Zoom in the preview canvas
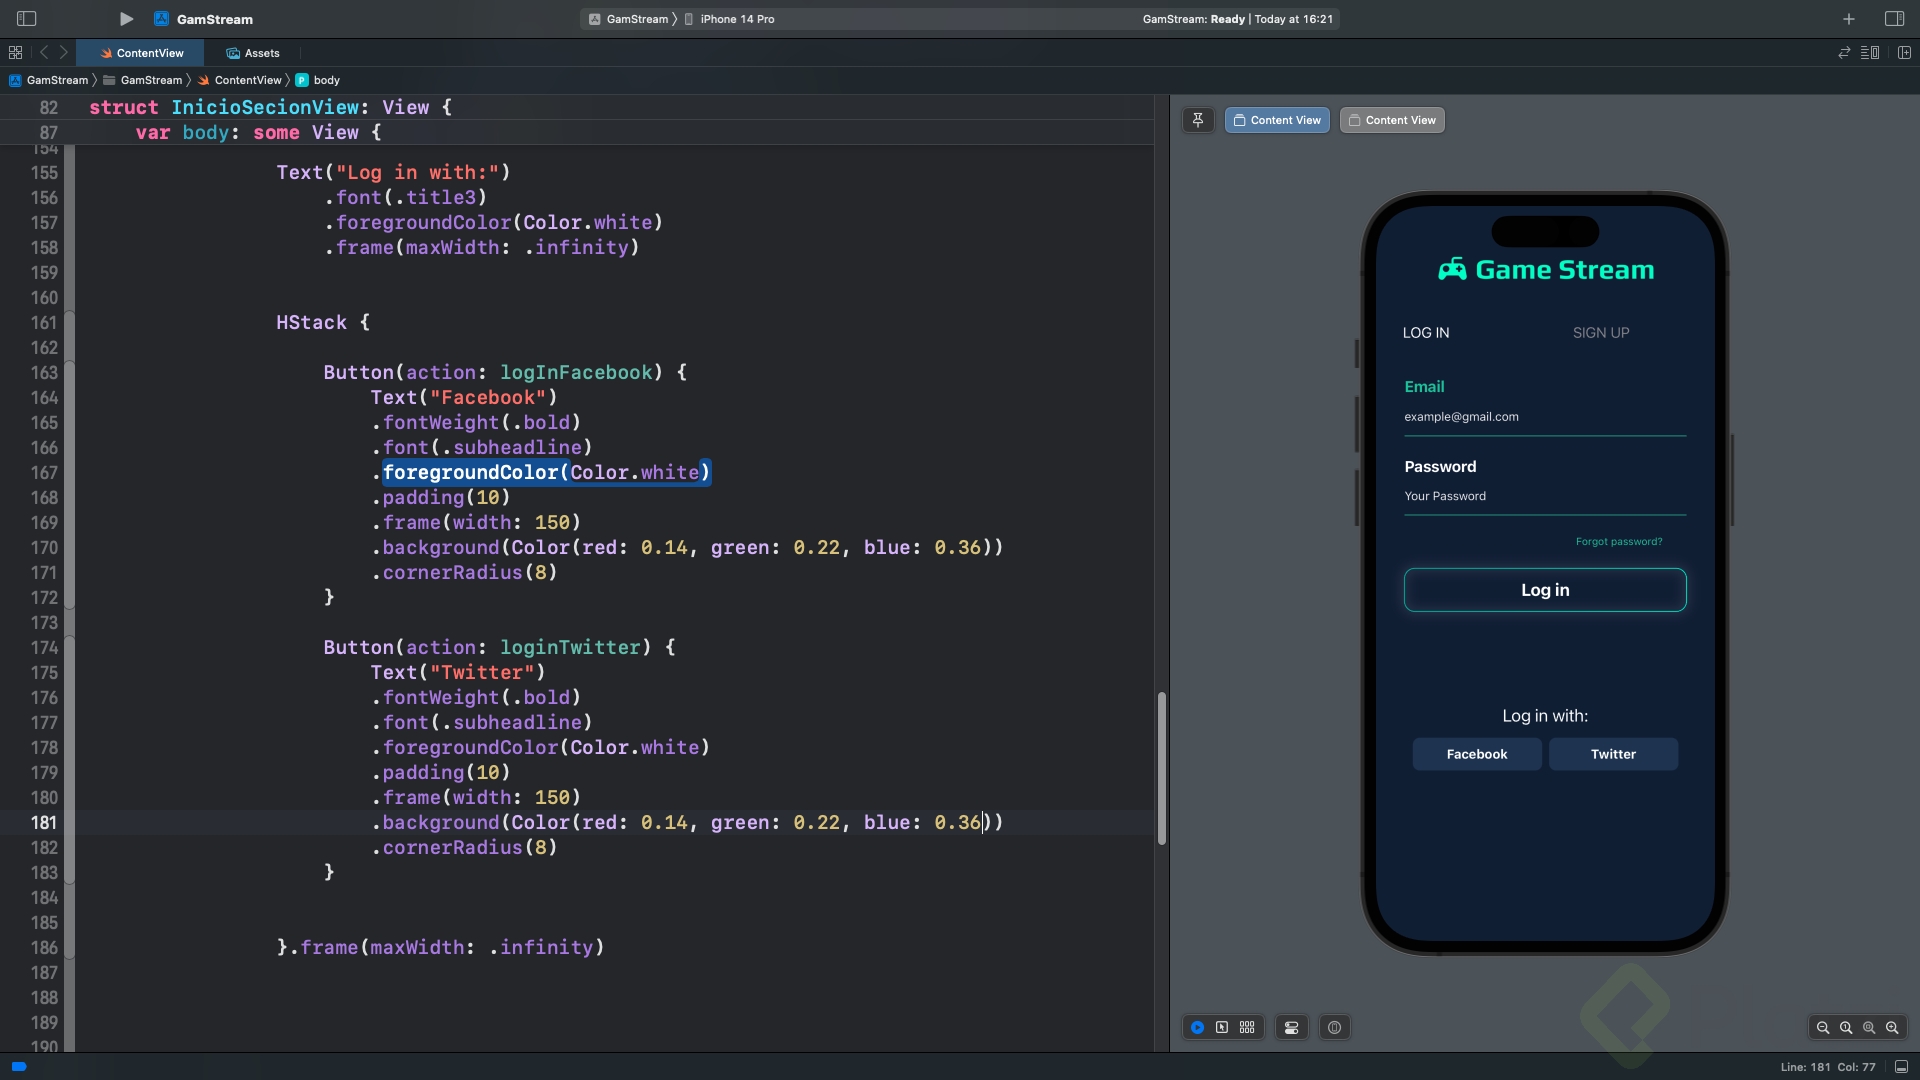 point(1892,1027)
